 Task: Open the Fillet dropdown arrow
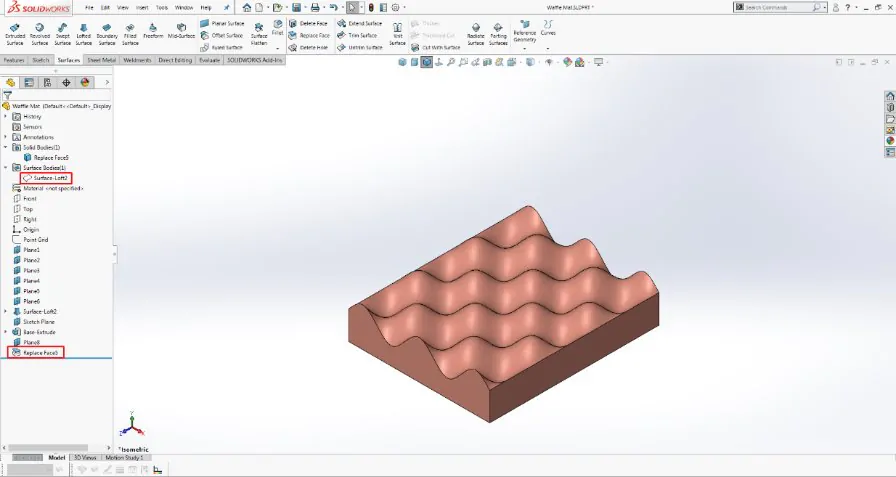[x=278, y=48]
